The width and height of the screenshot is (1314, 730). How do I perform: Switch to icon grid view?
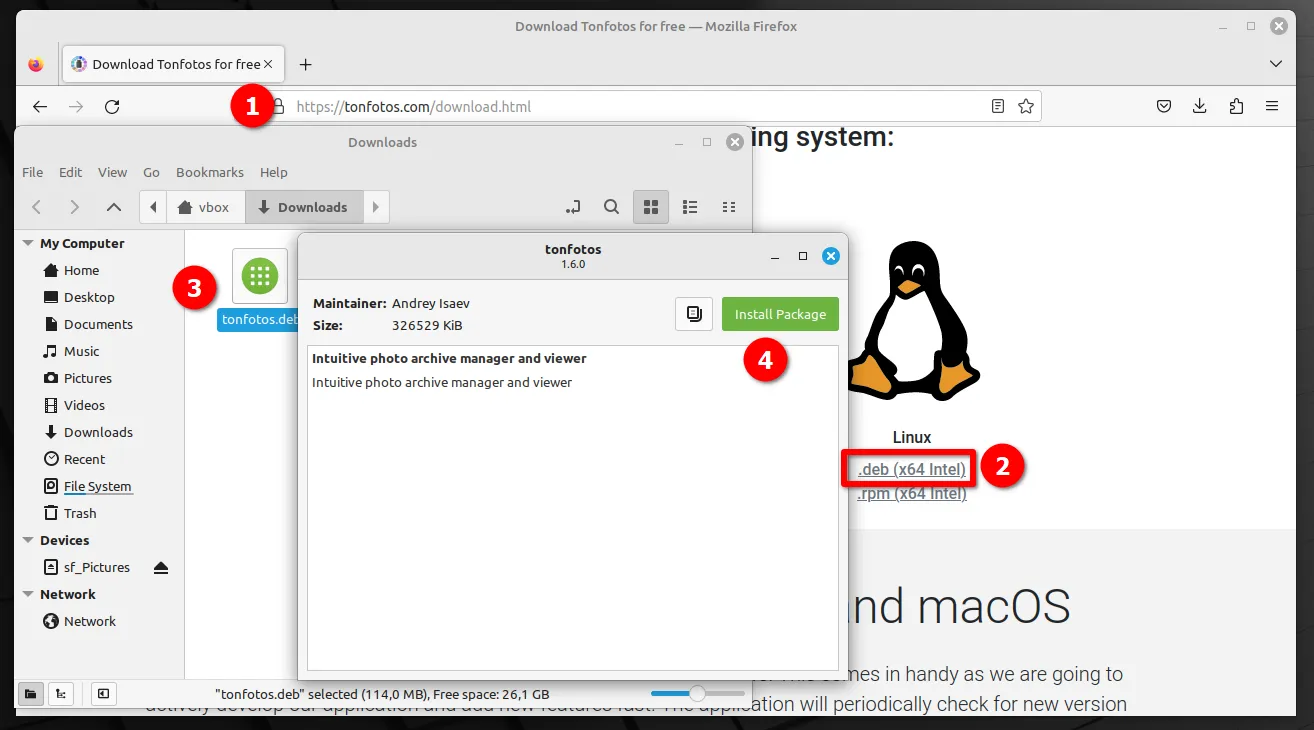pyautogui.click(x=651, y=207)
